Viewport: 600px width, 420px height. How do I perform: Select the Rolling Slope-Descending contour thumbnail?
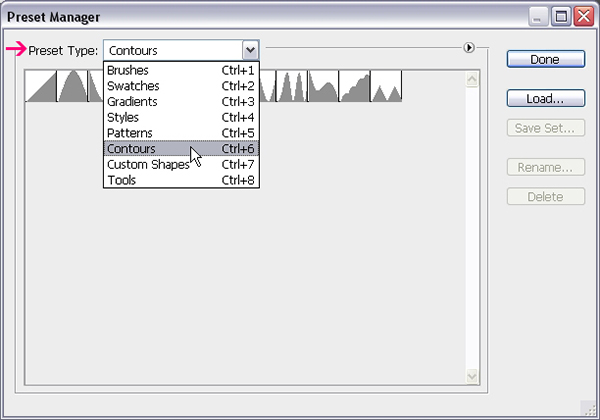tap(323, 86)
